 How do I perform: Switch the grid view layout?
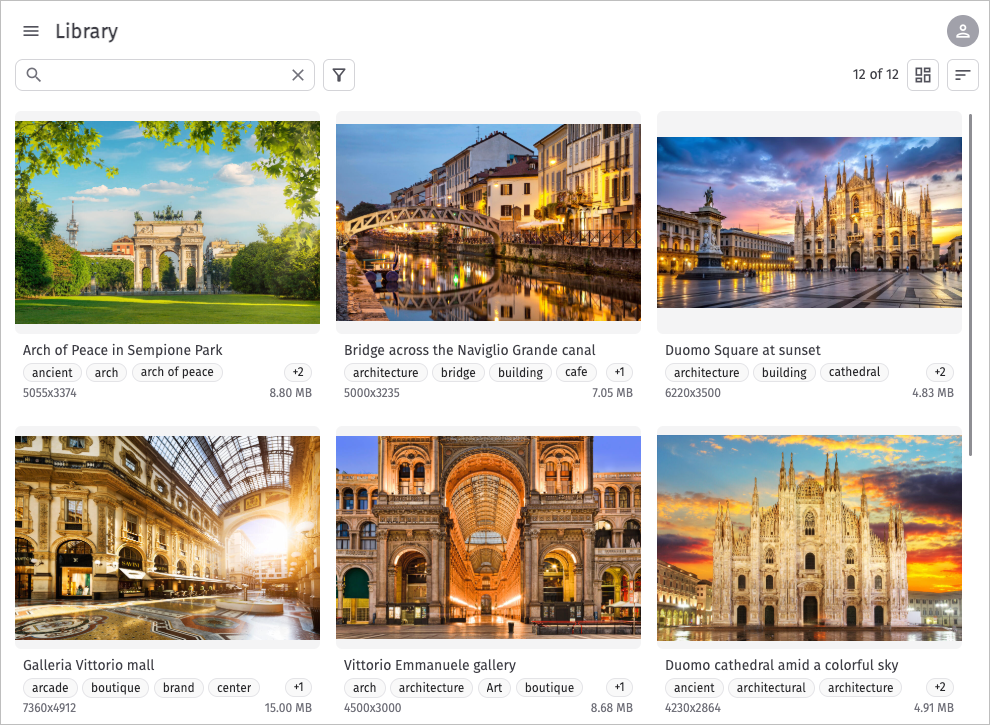tap(922, 75)
